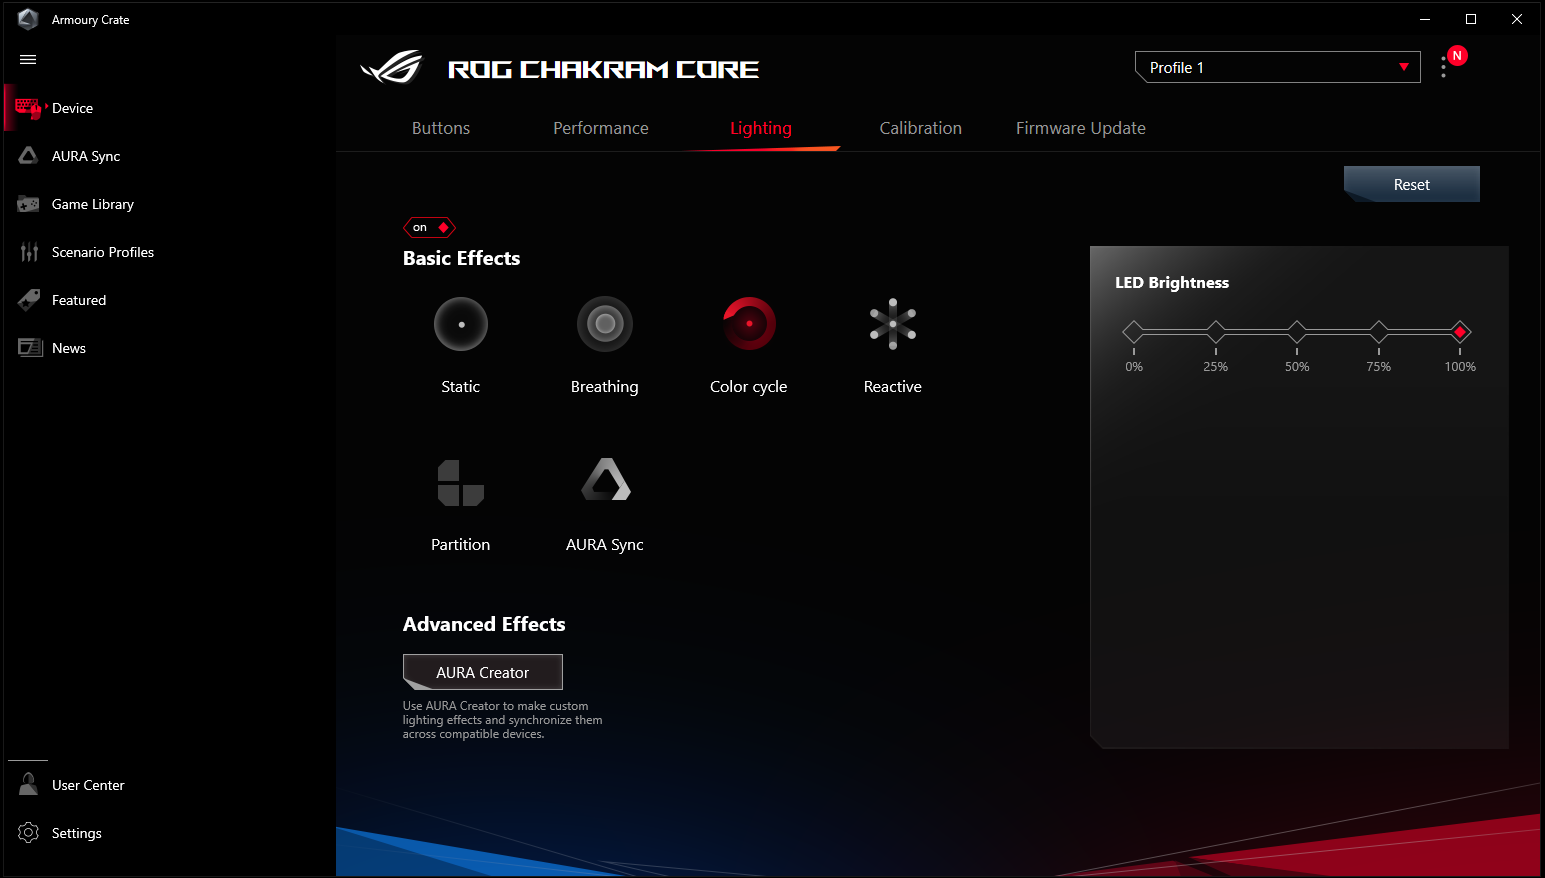The height and width of the screenshot is (878, 1545).
Task: Click the Armoury Crate app icon
Action: [28, 19]
